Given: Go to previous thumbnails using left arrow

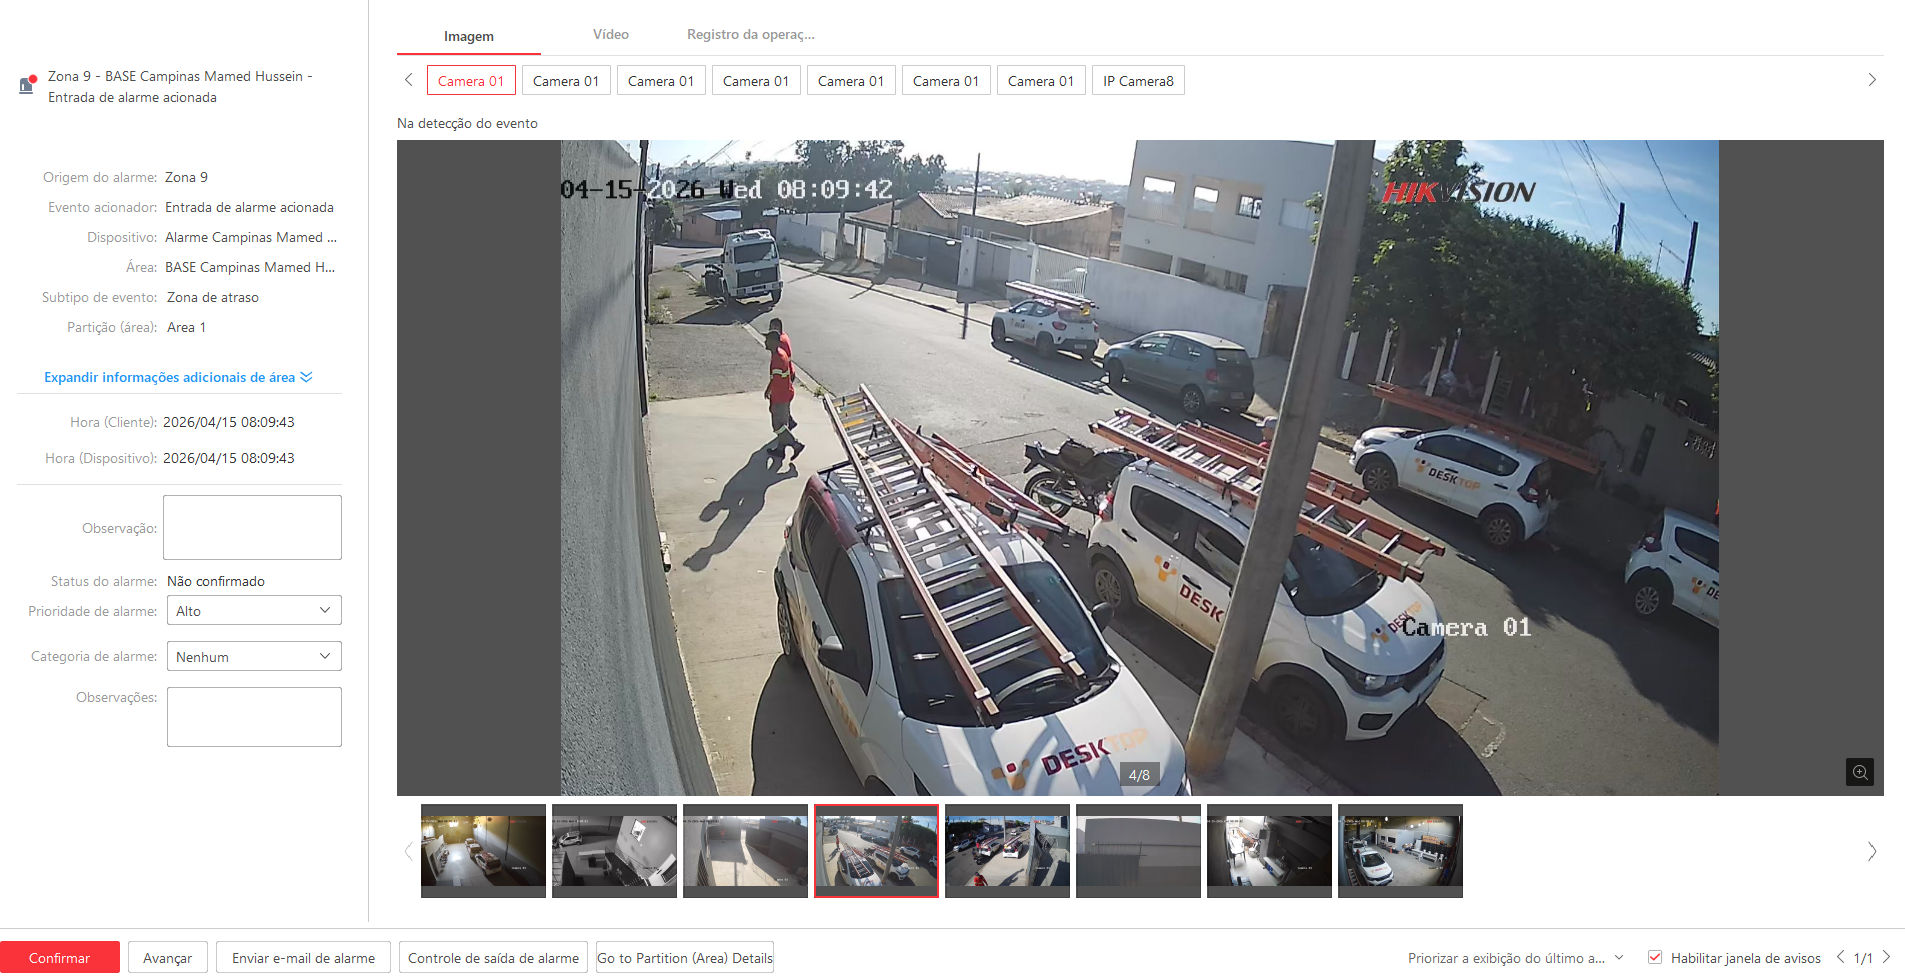Looking at the screenshot, I should [x=408, y=852].
